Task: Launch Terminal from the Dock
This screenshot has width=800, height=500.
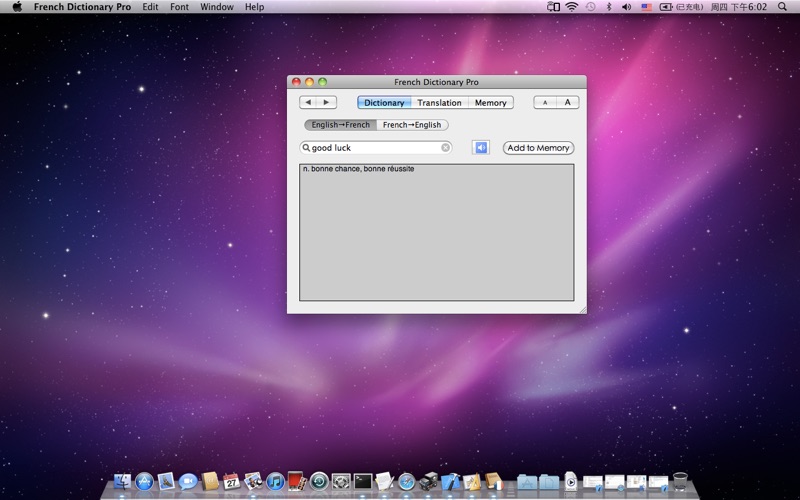Action: (x=363, y=482)
